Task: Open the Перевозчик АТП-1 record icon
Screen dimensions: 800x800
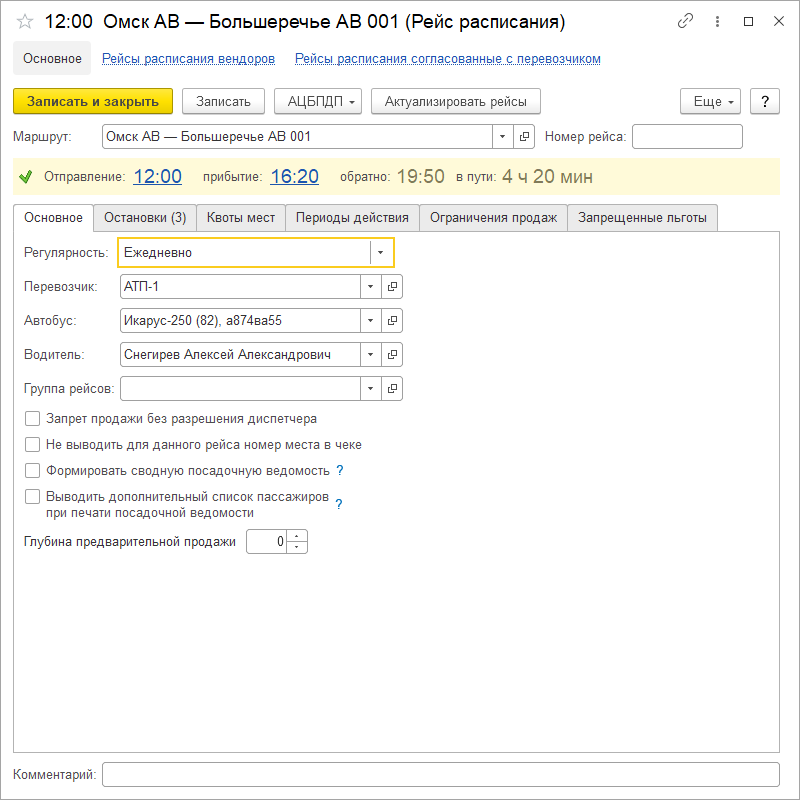Action: (393, 287)
